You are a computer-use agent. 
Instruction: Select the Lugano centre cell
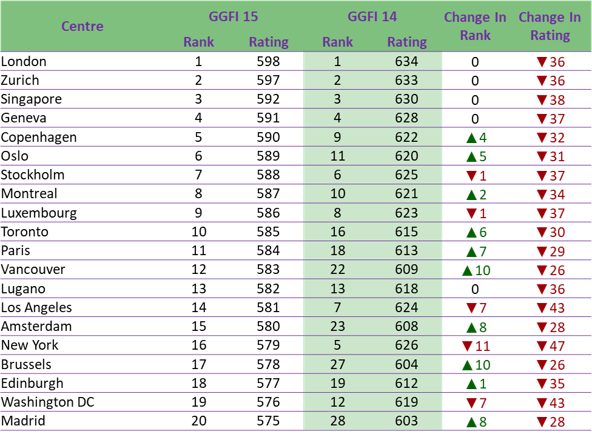coord(23,289)
